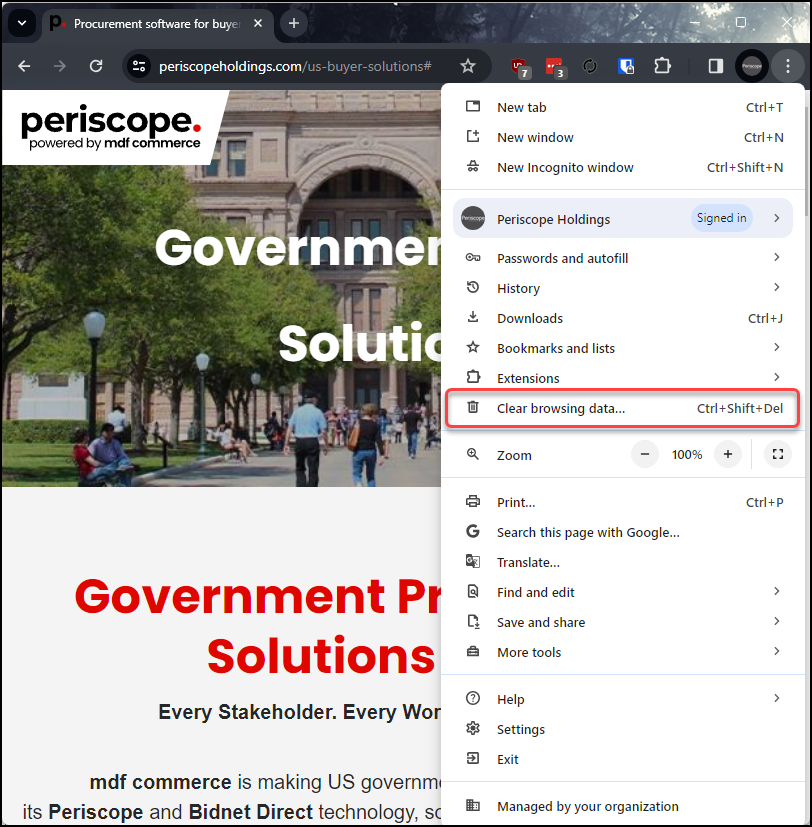Bookmark this page with the star icon
Screen dimensions: 812x827
tap(468, 66)
